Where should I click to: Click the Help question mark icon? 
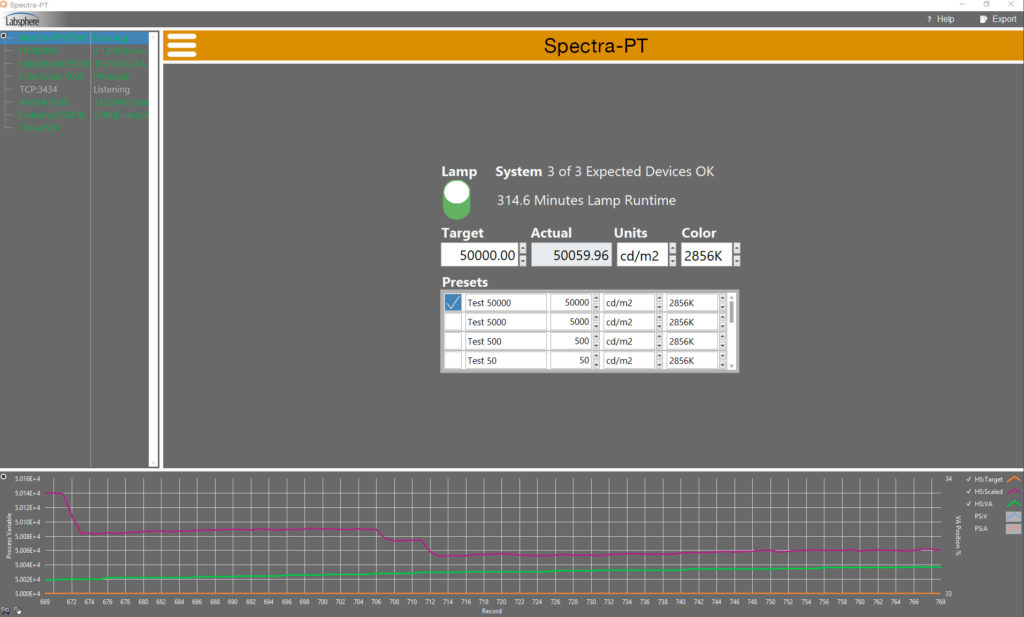(x=929, y=20)
